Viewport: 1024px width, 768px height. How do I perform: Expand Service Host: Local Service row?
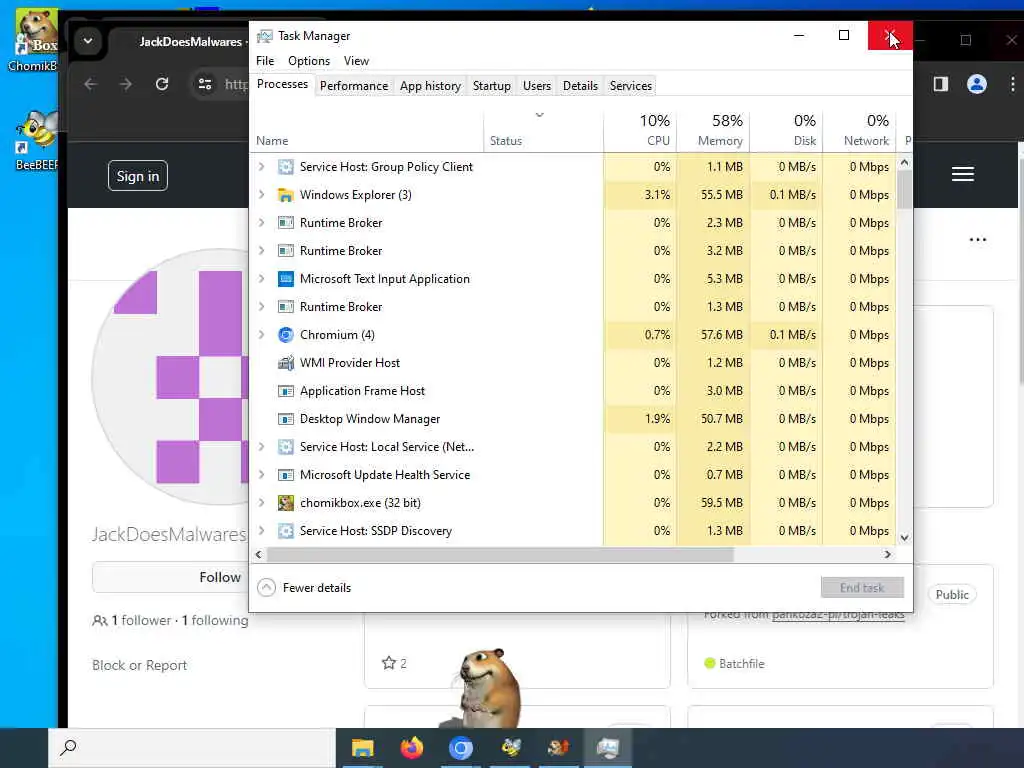(261, 447)
